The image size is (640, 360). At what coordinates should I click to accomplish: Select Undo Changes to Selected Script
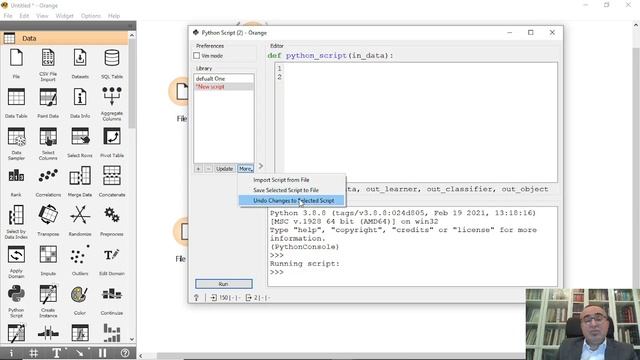coord(291,200)
